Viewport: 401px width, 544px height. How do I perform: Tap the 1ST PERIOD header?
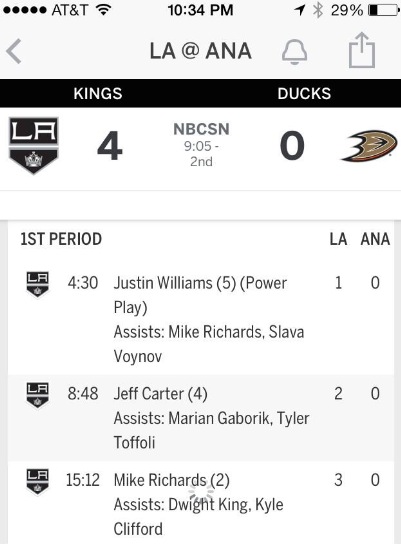(61, 239)
